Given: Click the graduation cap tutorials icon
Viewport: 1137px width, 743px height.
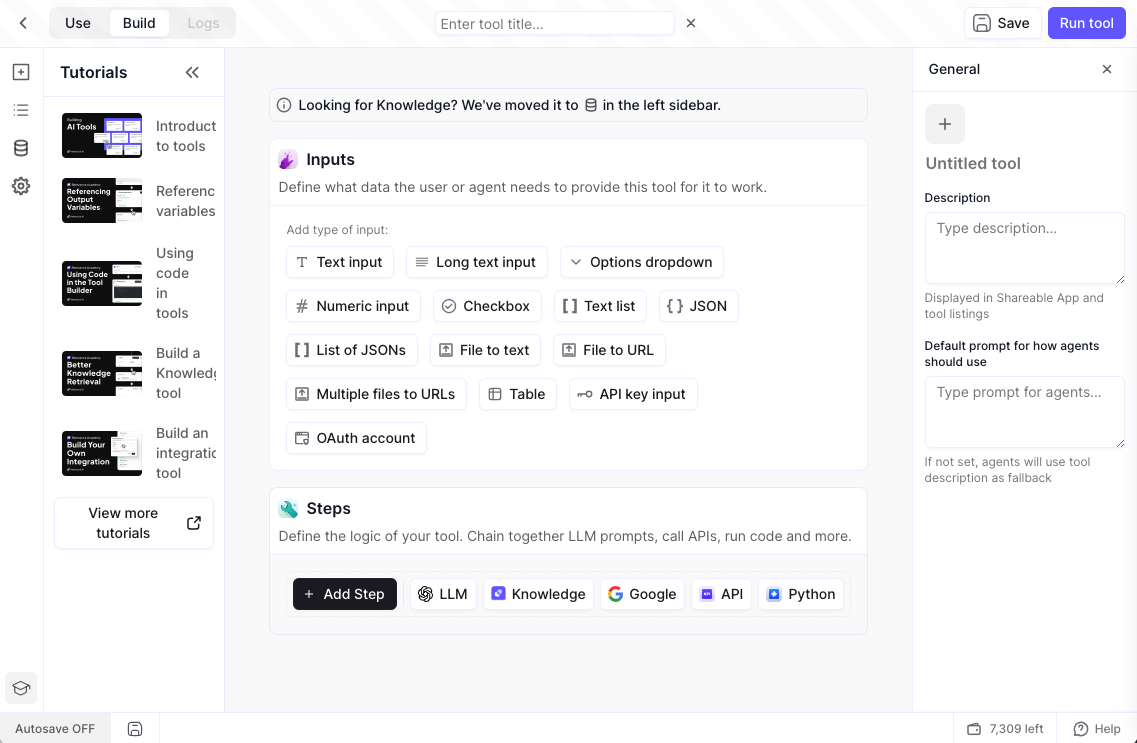Looking at the screenshot, I should 21,688.
